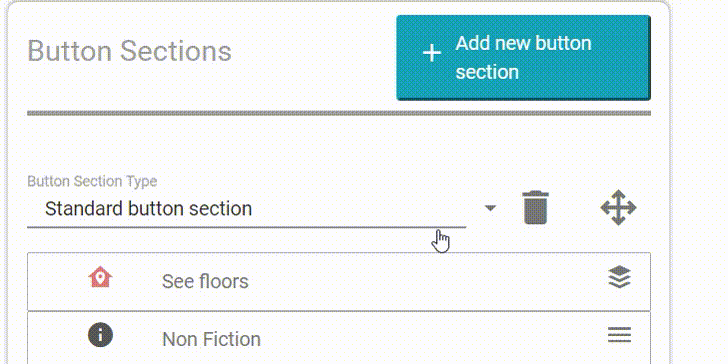Select the 'Non Fiction' button row
The height and width of the screenshot is (364, 728).
[x=339, y=338]
